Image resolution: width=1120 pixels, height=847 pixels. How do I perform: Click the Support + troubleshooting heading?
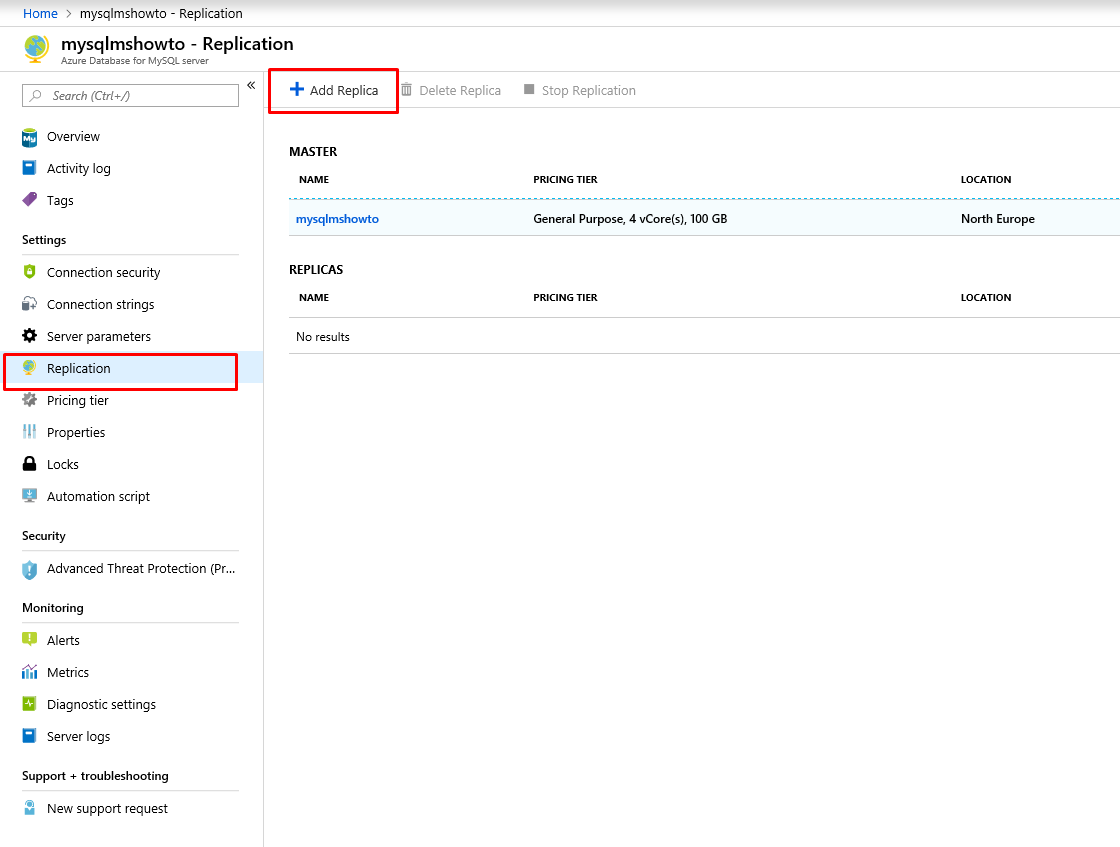(95, 776)
